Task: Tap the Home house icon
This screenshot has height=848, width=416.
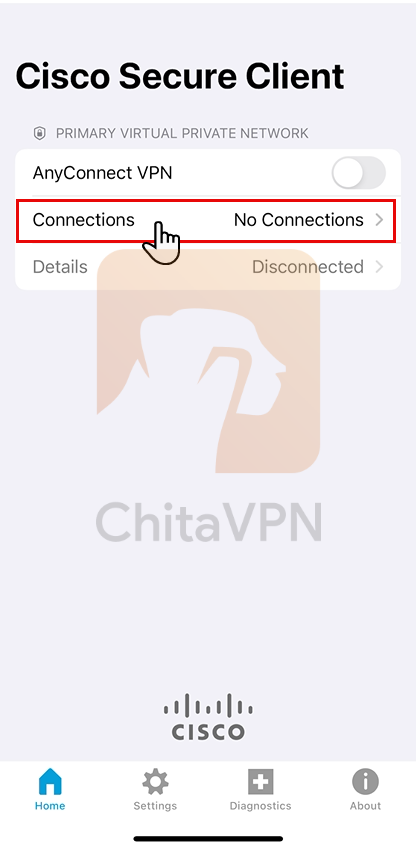Action: [50, 781]
